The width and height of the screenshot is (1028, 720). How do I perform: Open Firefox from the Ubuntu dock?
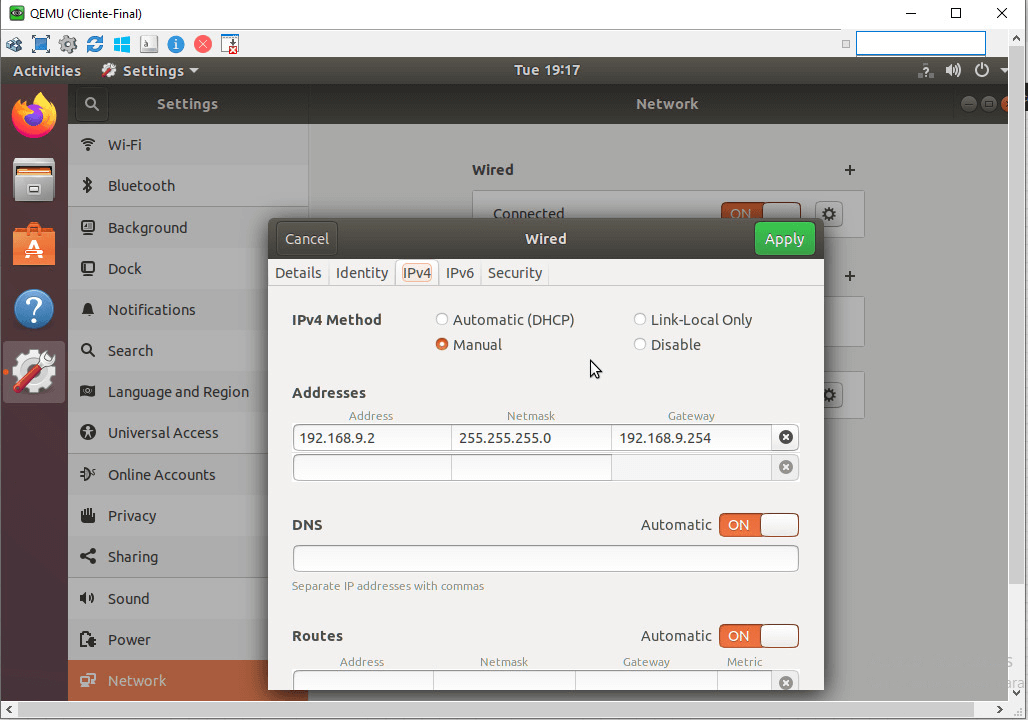(x=34, y=116)
